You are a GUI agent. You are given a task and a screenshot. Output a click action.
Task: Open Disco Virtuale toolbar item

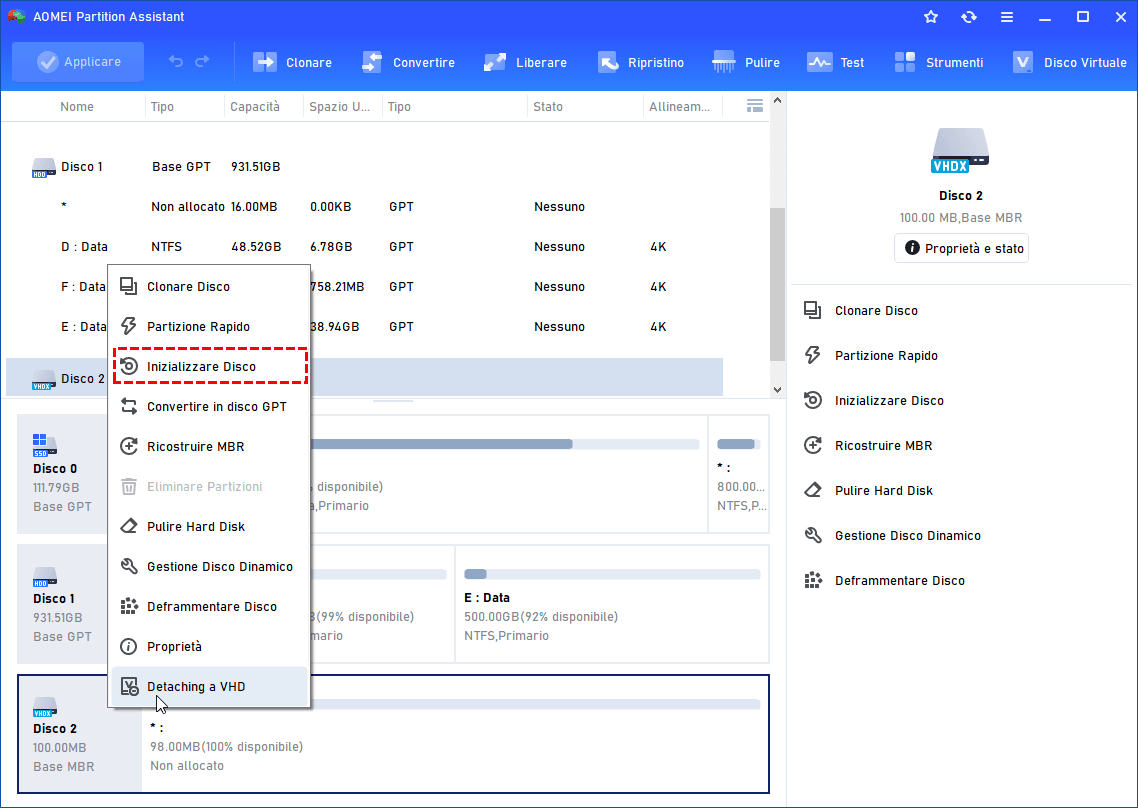click(x=1070, y=62)
